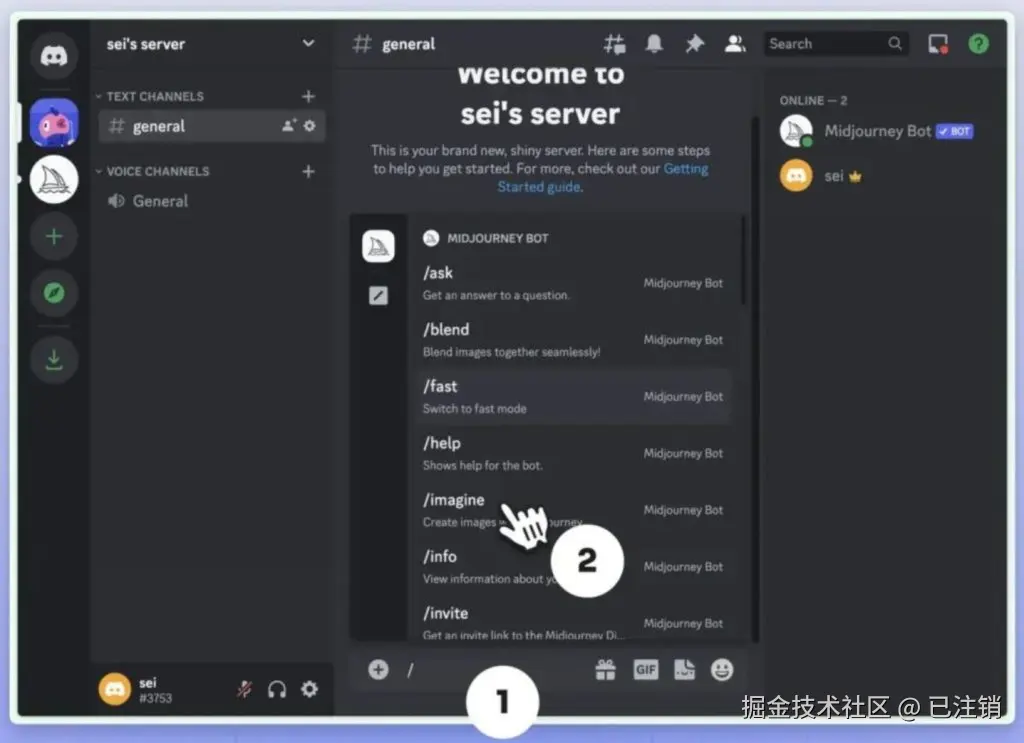
Task: Create a text channel plus icon
Action: (x=308, y=97)
